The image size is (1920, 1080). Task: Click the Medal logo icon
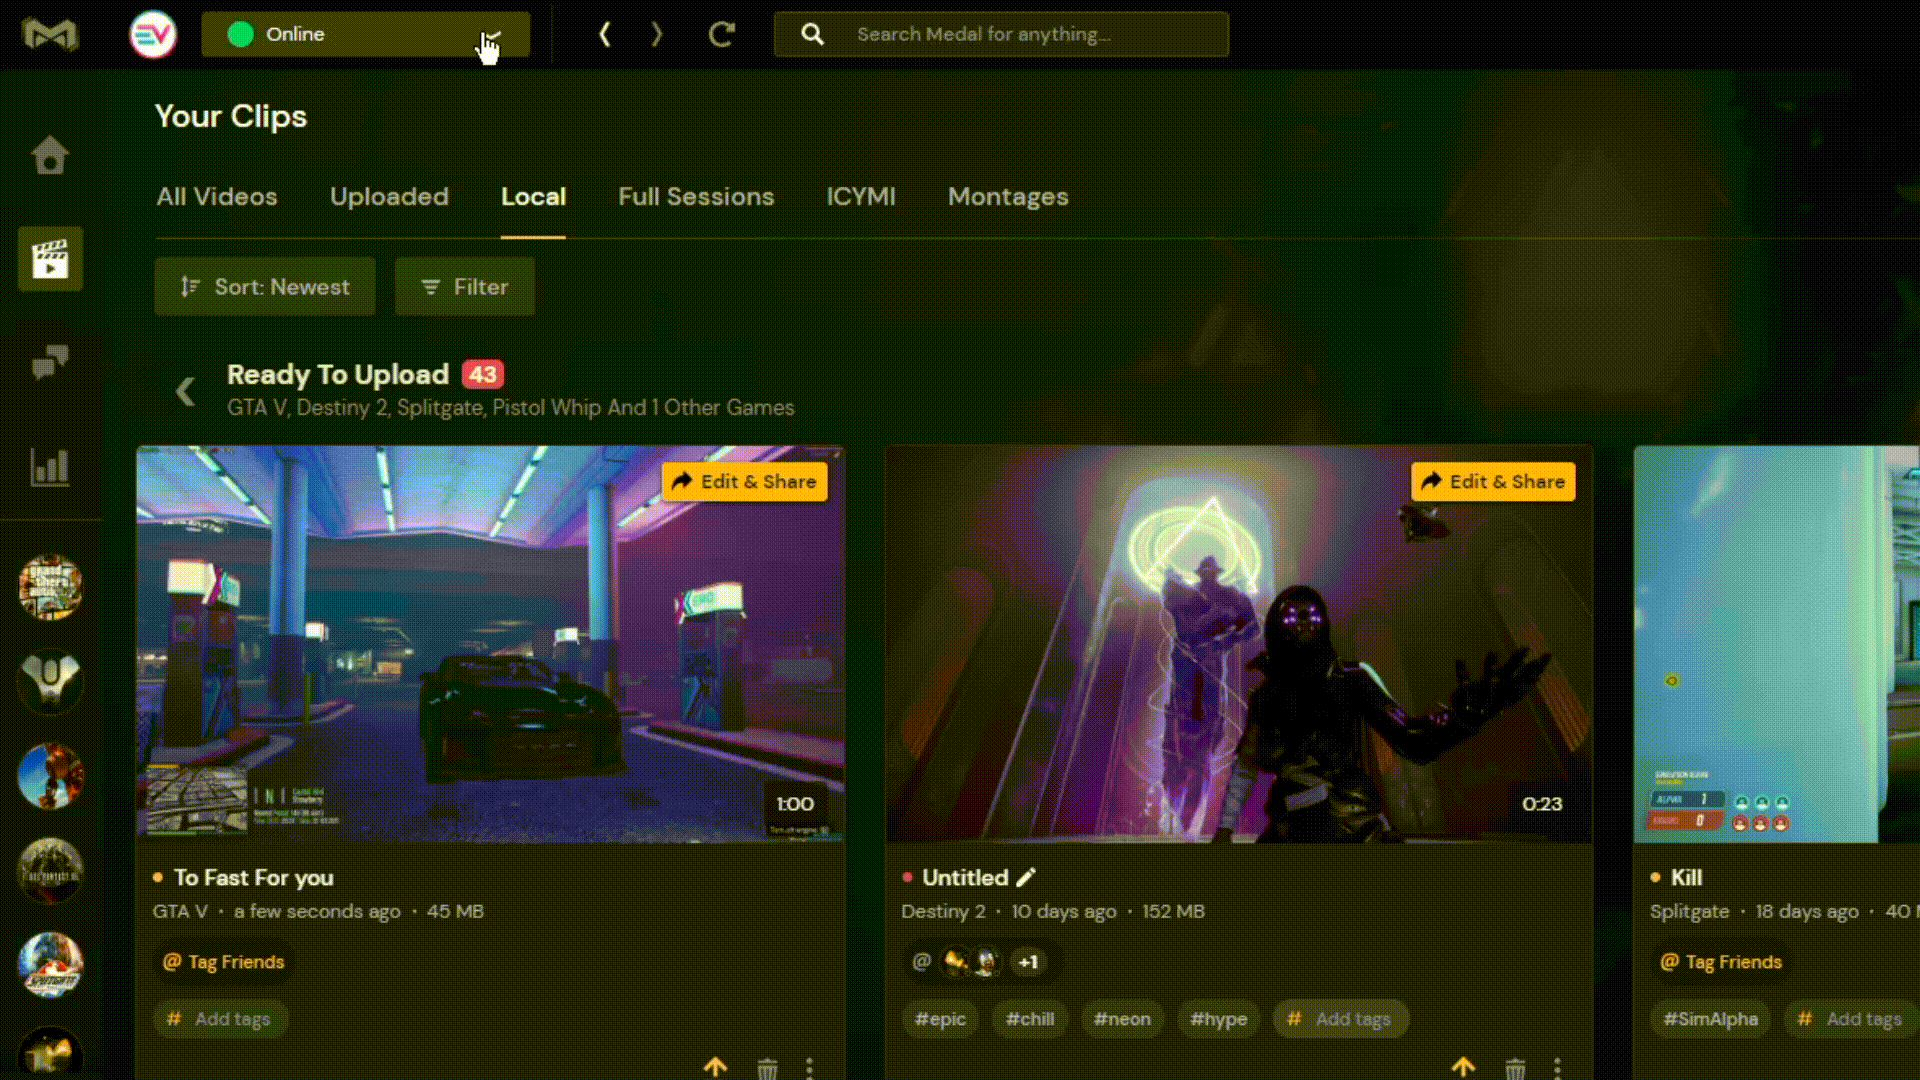click(x=50, y=34)
